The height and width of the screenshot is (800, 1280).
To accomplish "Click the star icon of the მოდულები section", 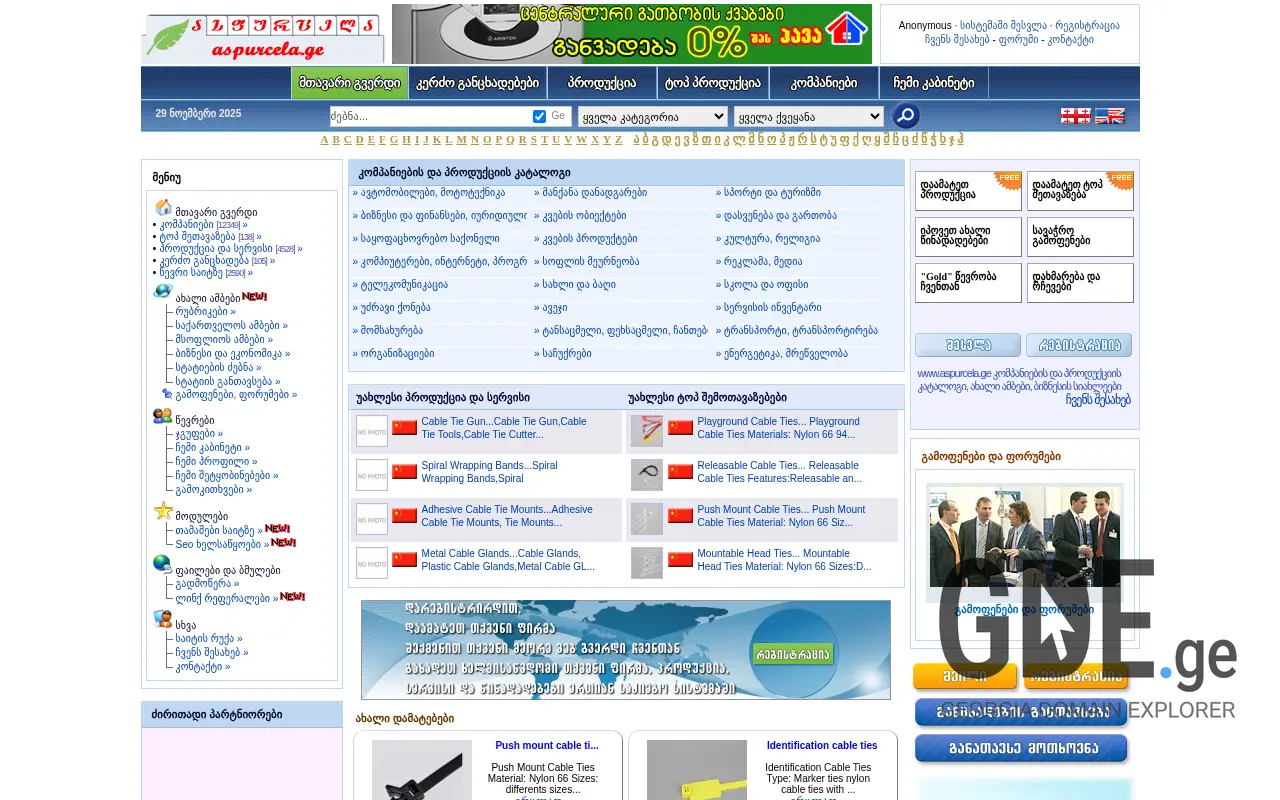I will pyautogui.click(x=162, y=510).
